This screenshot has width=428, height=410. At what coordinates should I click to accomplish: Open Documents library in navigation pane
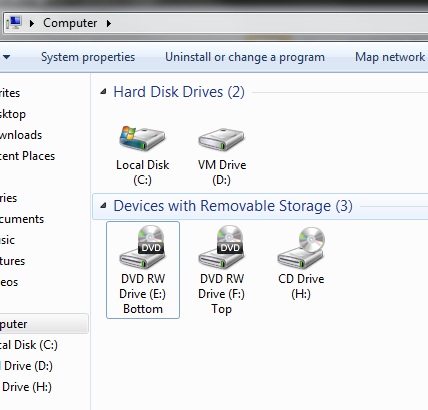[22, 219]
